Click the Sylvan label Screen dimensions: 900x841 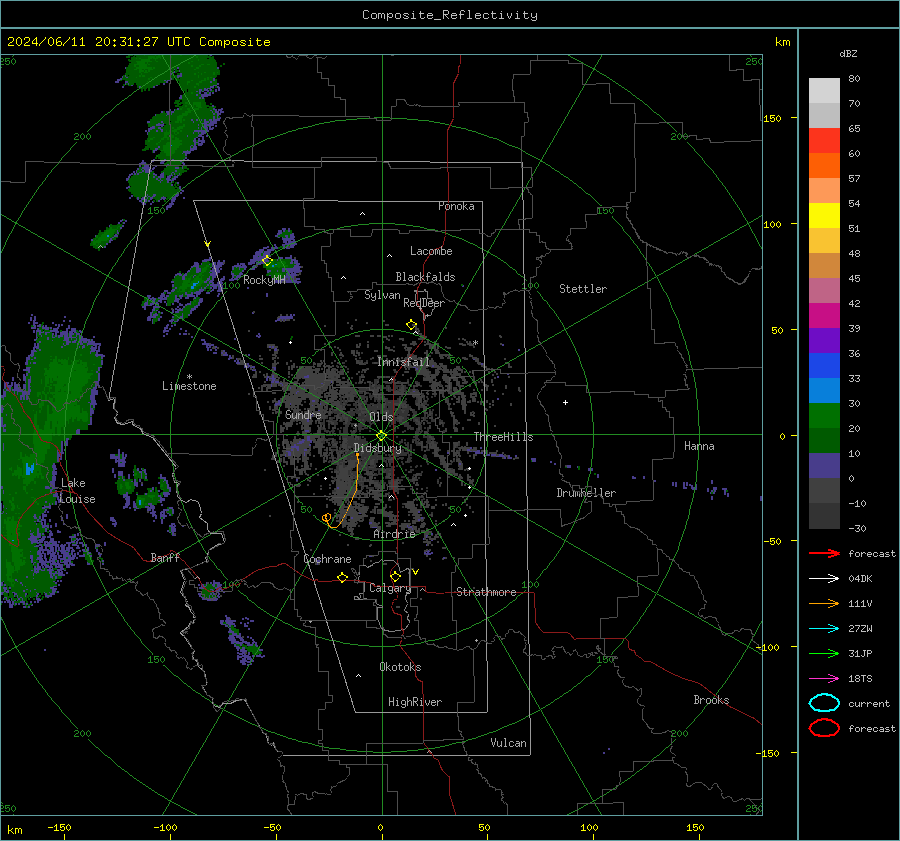point(382,295)
